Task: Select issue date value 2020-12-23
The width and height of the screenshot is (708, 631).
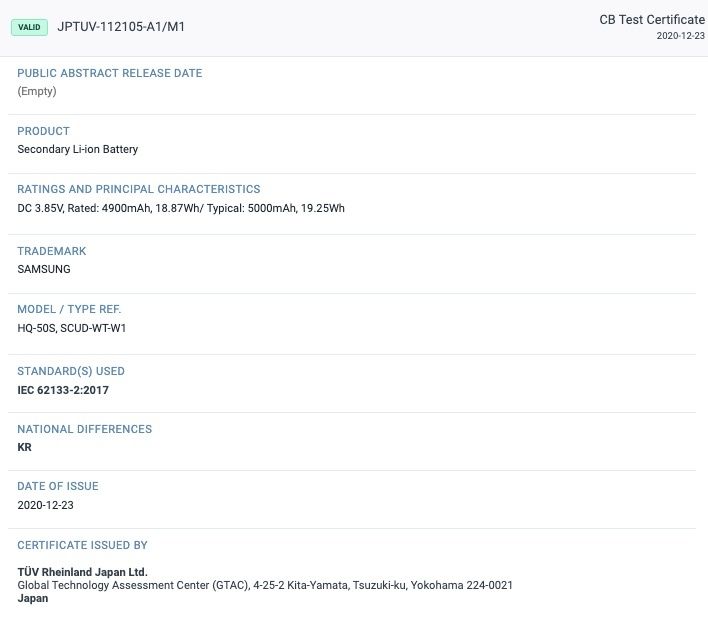Action: [x=46, y=505]
